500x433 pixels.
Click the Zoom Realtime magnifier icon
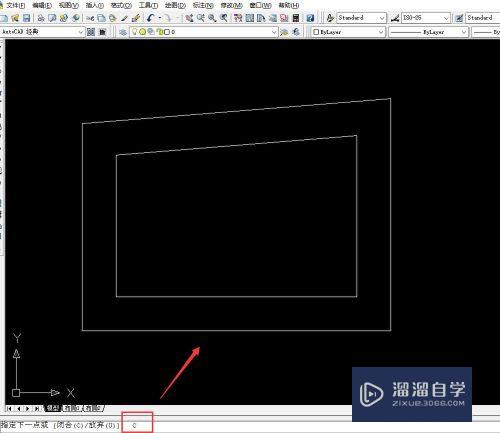[x=201, y=18]
